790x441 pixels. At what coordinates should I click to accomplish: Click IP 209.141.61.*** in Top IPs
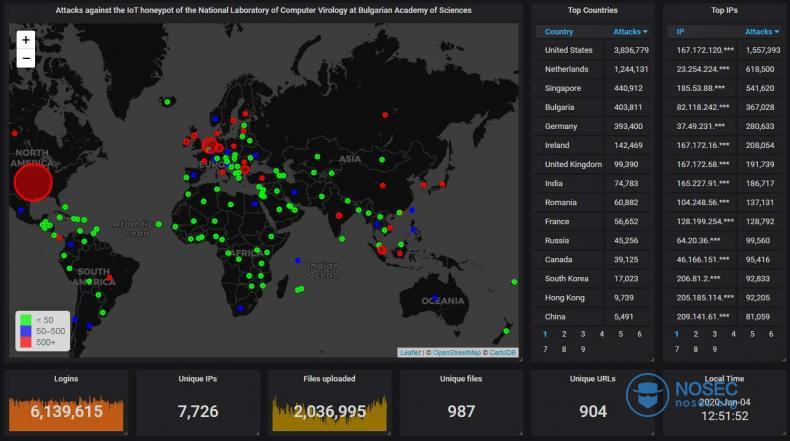[x=702, y=317]
